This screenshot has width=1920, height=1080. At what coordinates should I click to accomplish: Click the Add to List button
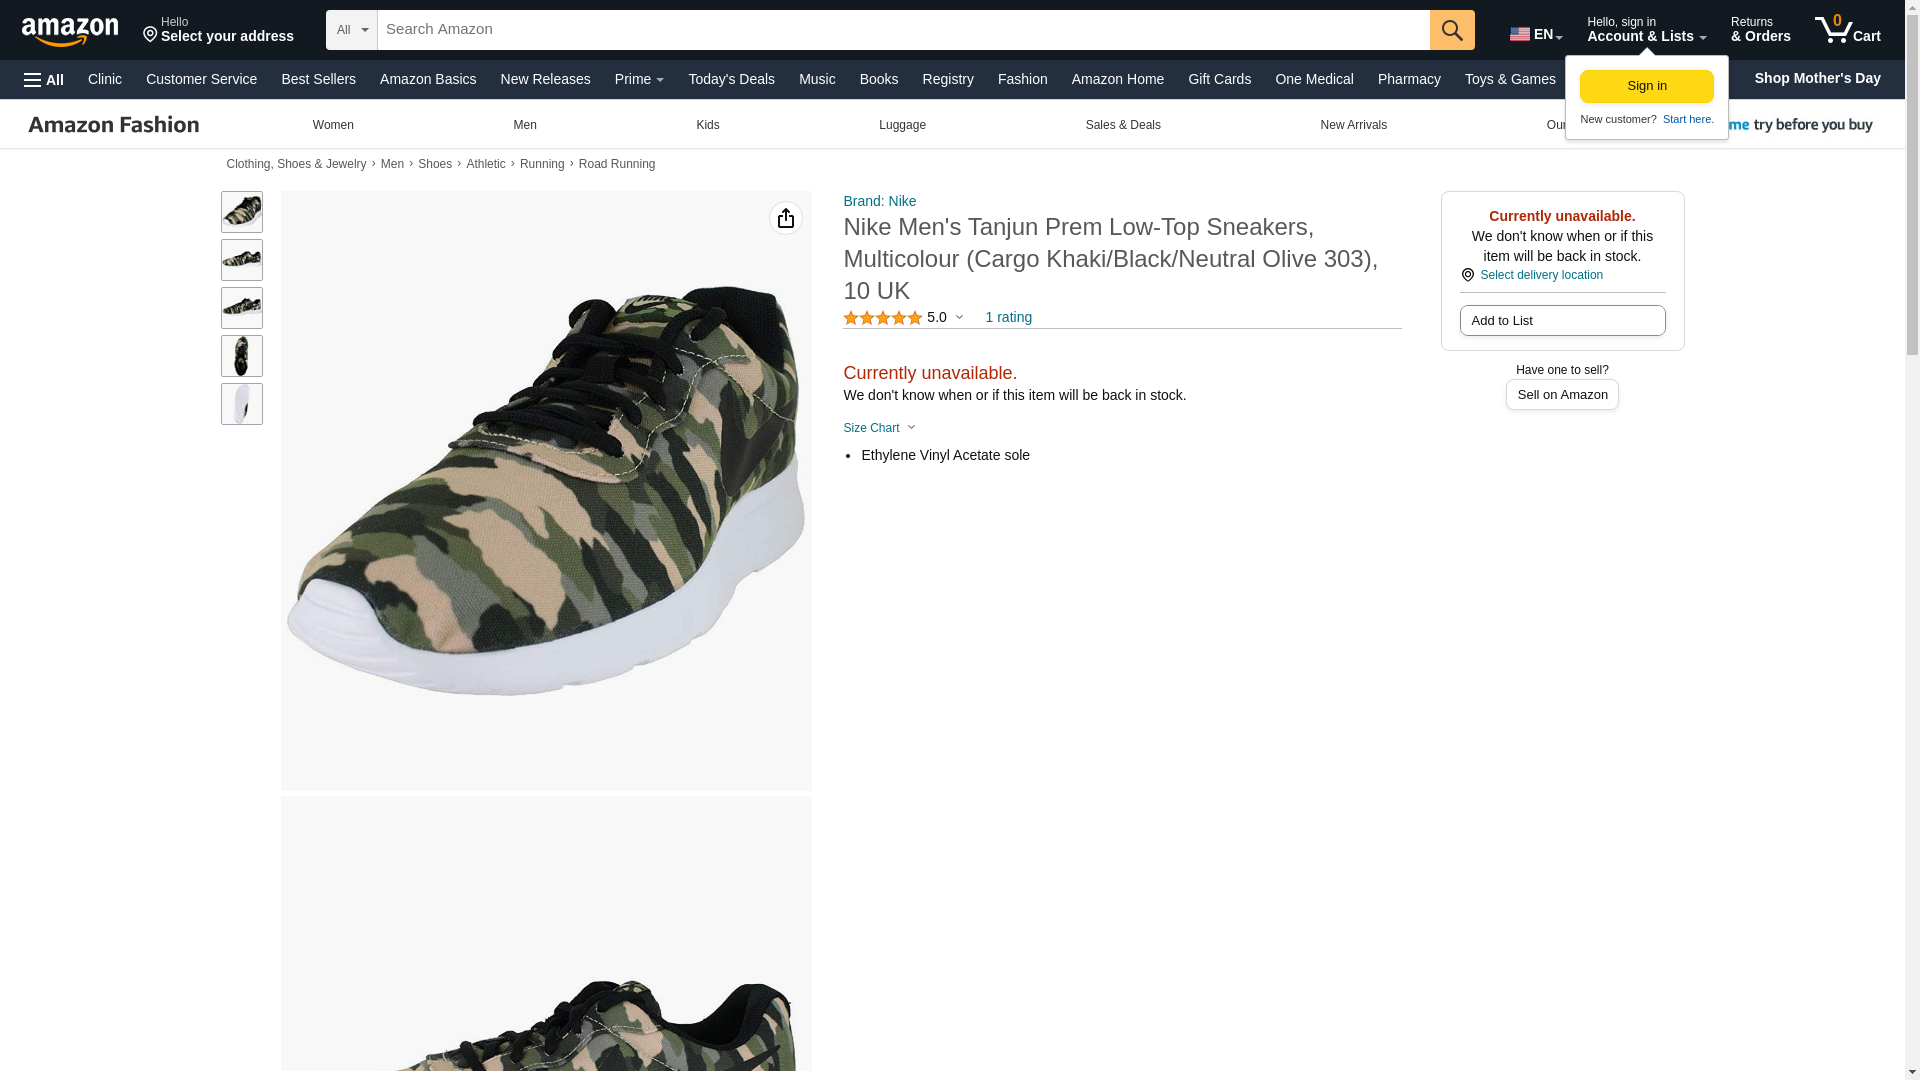[x=1562, y=321]
